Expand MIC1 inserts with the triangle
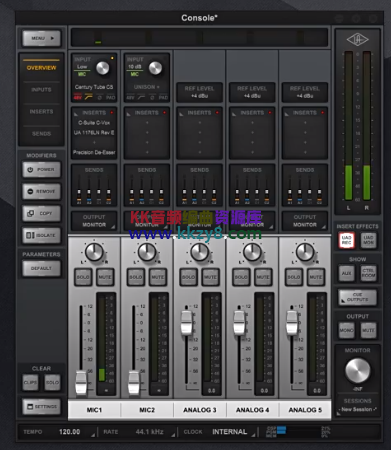Viewport: 391px width, 450px height. tap(76, 114)
